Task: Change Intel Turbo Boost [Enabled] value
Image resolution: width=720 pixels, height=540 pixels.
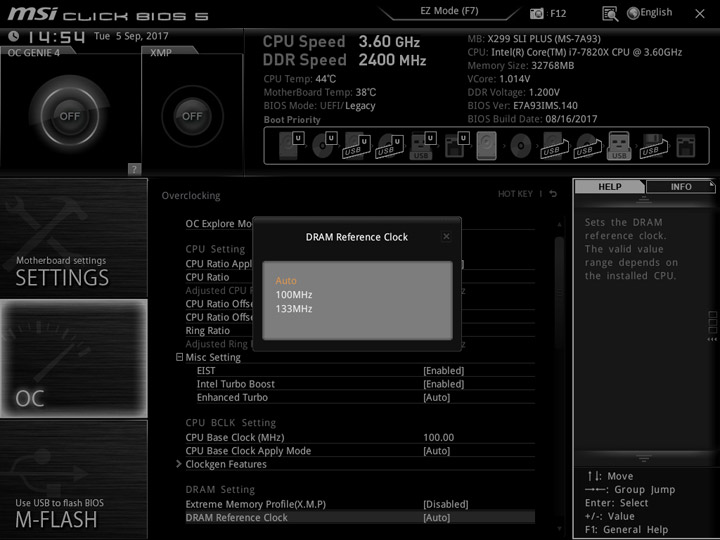Action: (x=444, y=384)
